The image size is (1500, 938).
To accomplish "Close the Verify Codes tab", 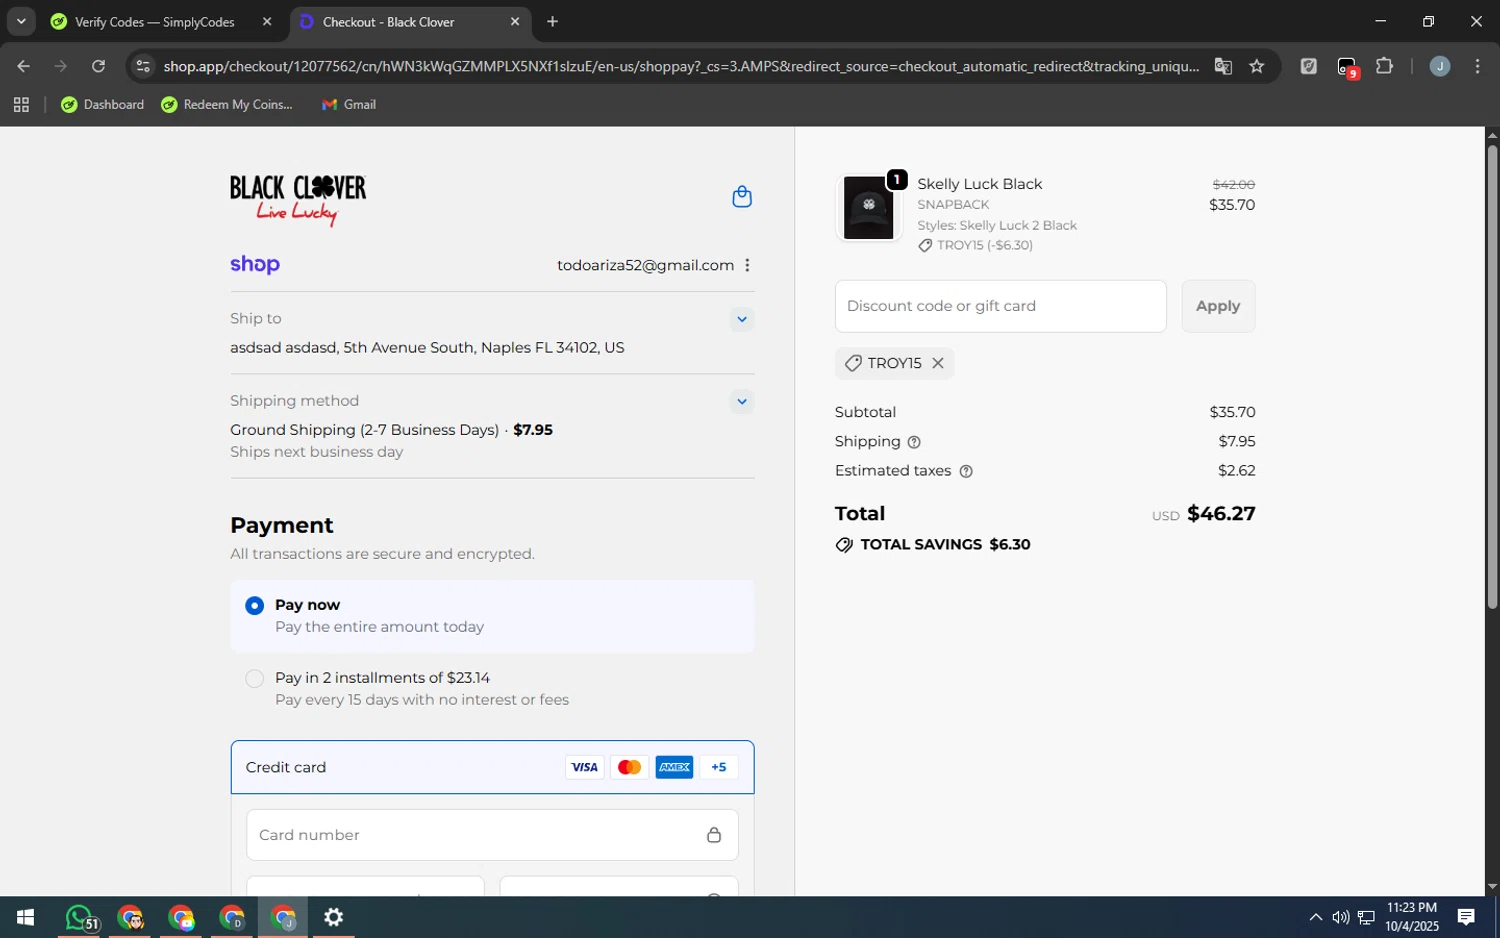I will [x=267, y=22].
